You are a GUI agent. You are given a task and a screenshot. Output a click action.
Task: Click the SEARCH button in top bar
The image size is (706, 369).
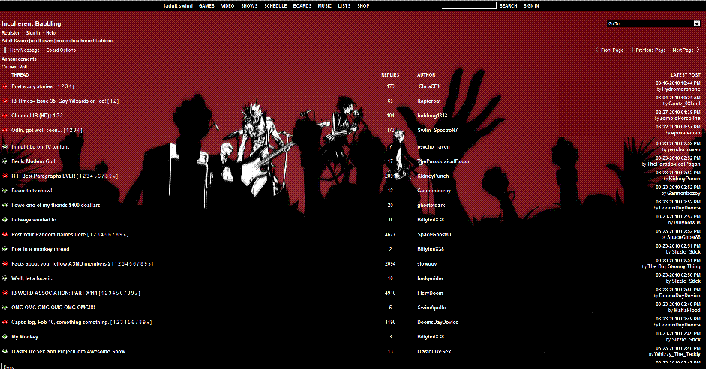(508, 6)
